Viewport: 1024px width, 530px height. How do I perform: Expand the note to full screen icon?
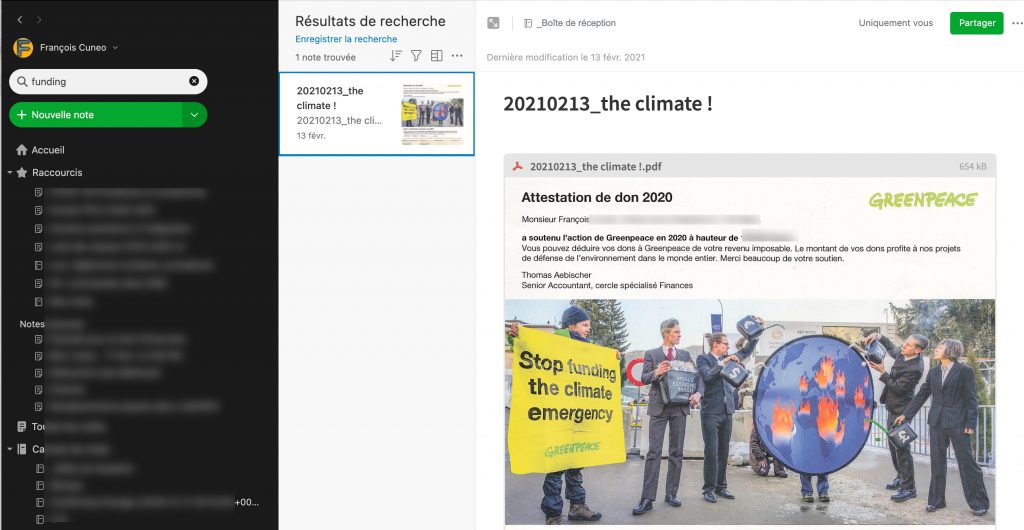click(493, 23)
